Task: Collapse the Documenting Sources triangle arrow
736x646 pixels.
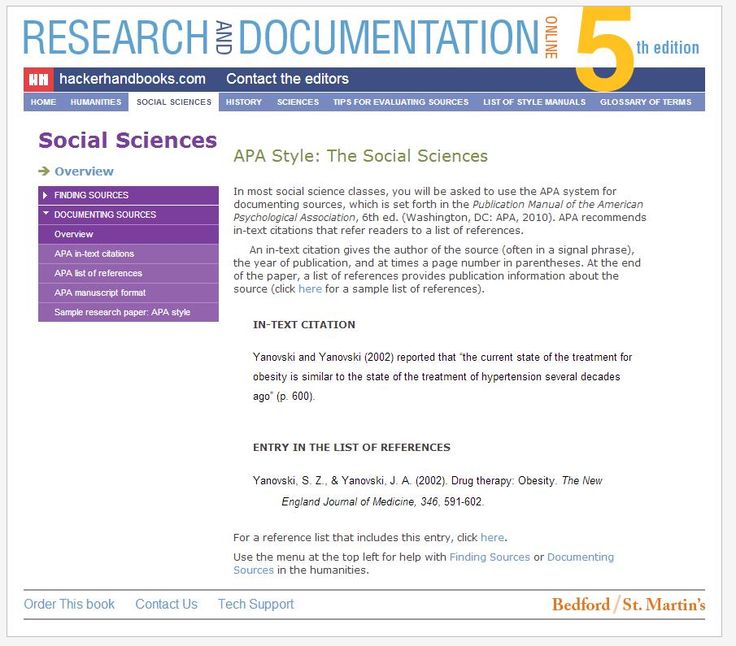Action: 46,213
